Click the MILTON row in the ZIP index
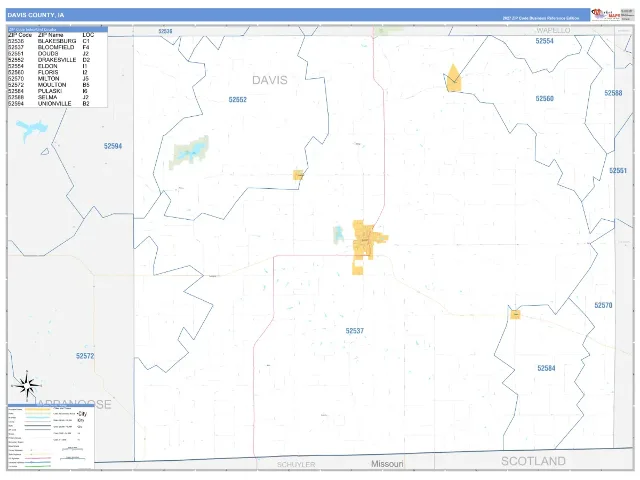640x480 pixels. pos(51,79)
